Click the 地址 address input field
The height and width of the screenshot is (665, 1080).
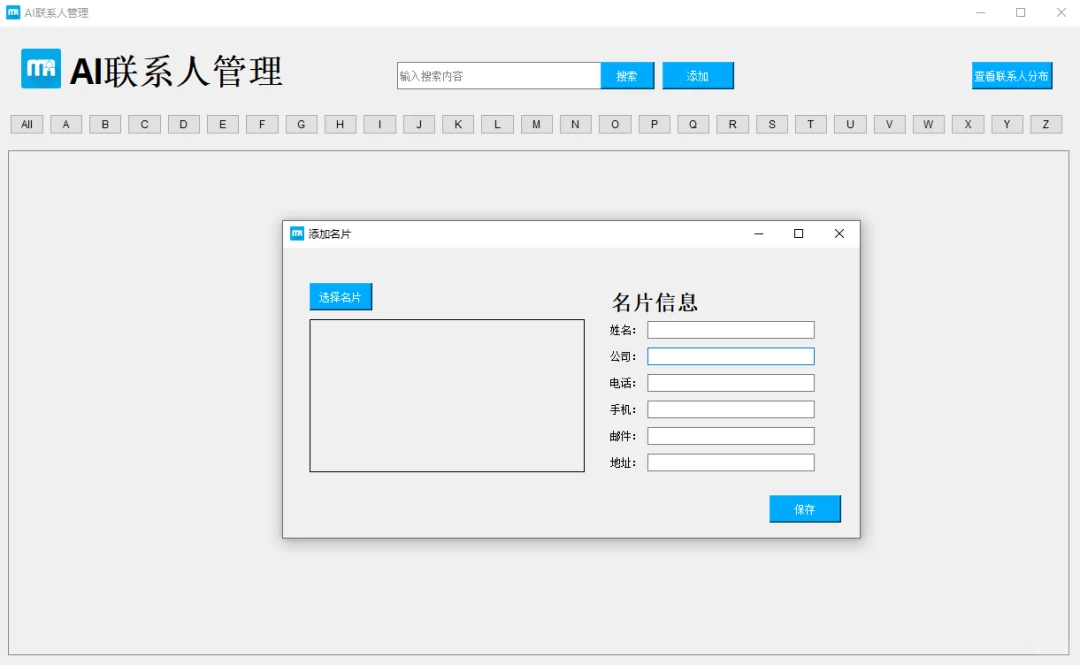(730, 462)
